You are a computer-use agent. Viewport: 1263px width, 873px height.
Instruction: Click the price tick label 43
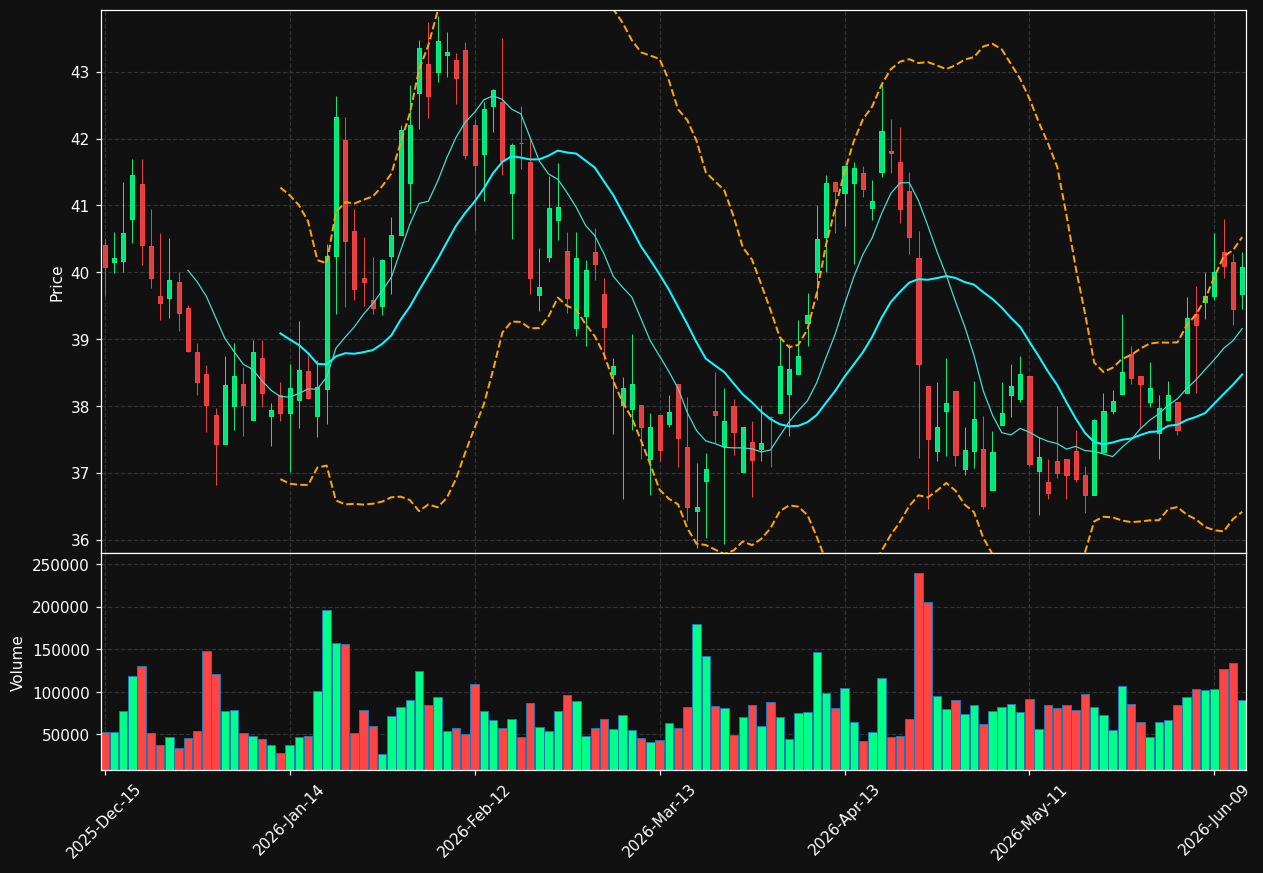(x=81, y=73)
